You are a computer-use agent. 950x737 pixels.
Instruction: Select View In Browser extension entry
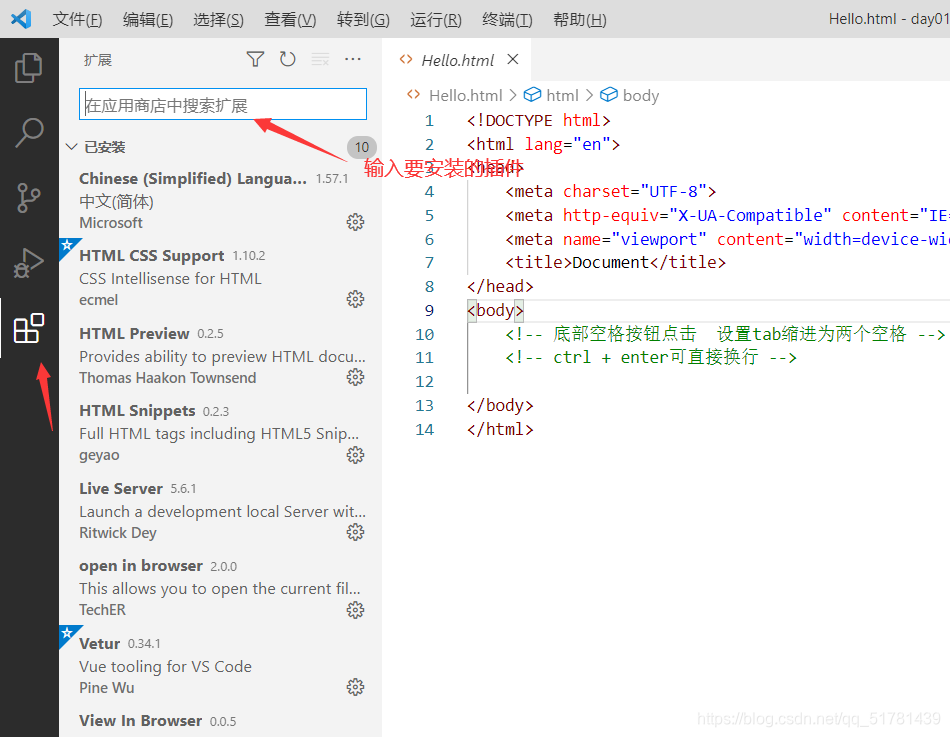221,721
